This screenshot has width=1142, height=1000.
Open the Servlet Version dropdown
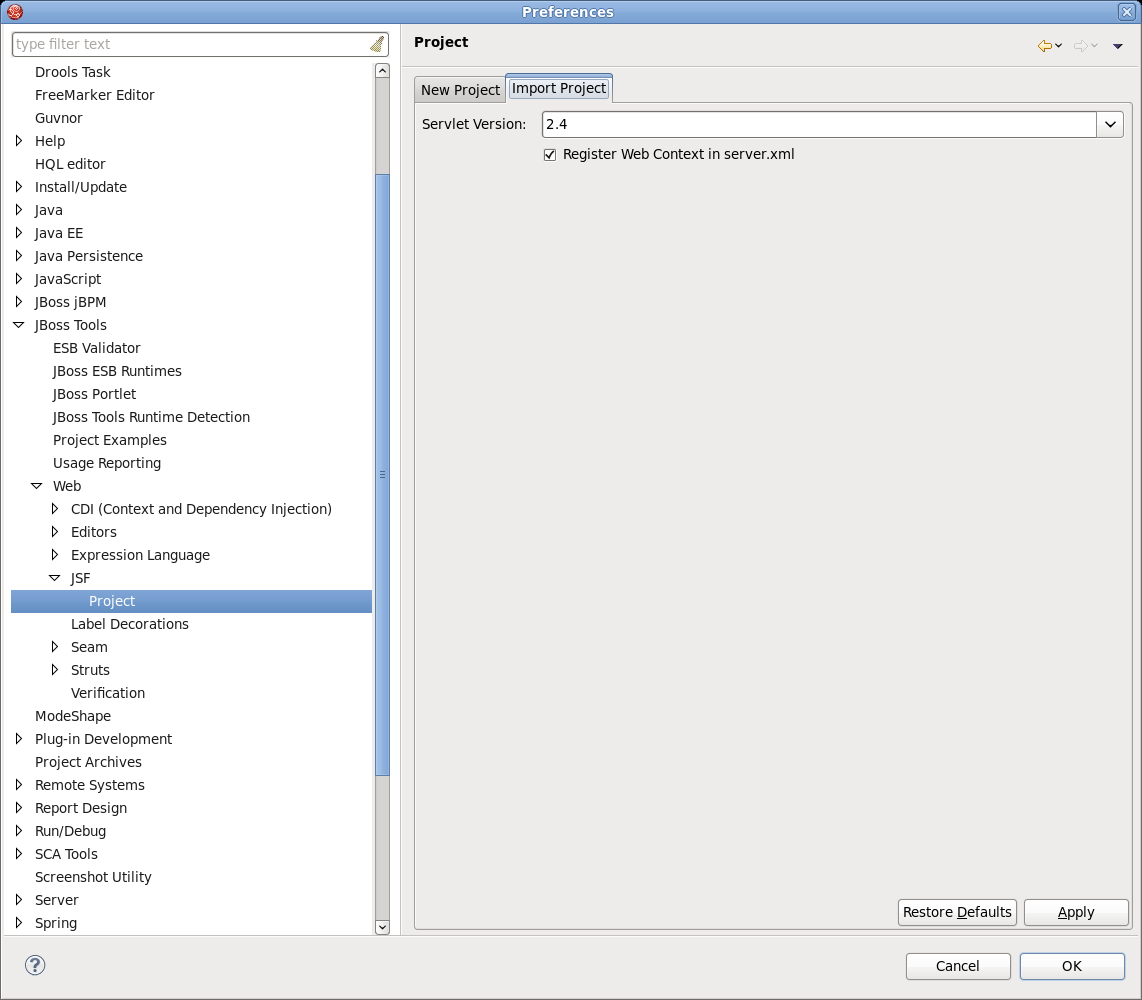tap(1110, 124)
